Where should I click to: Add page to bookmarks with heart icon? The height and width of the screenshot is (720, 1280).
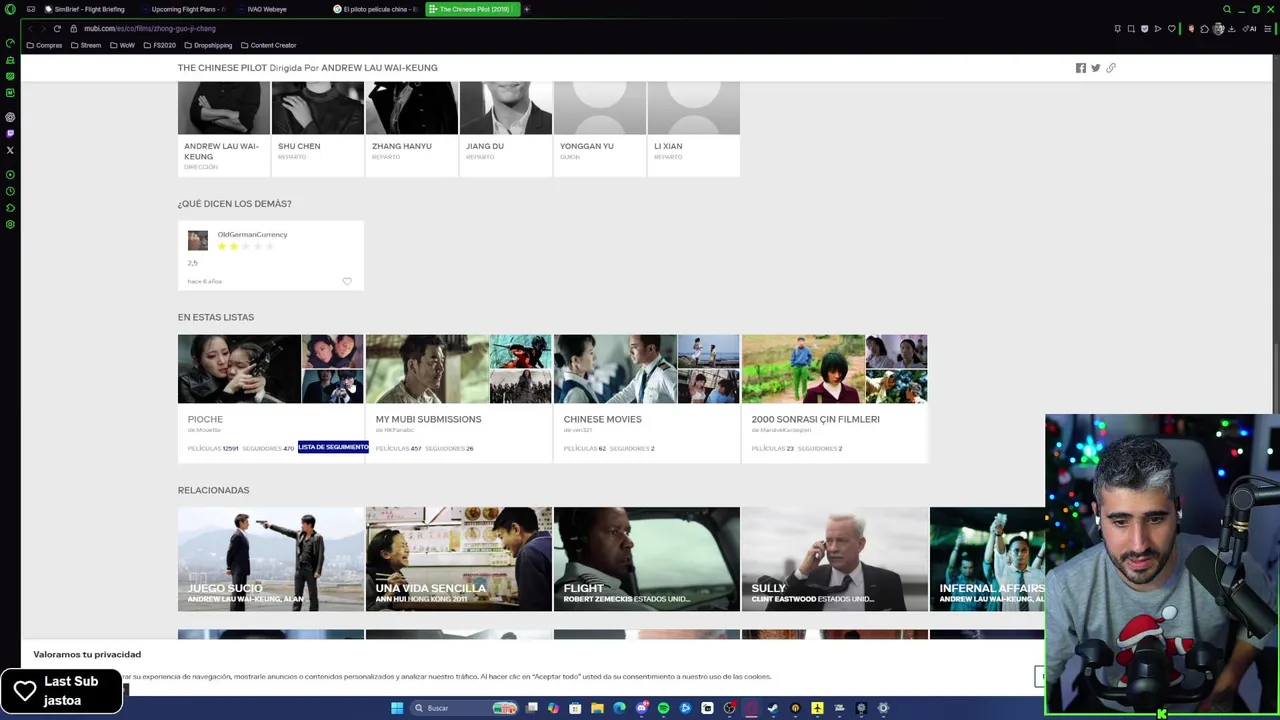tap(1172, 29)
